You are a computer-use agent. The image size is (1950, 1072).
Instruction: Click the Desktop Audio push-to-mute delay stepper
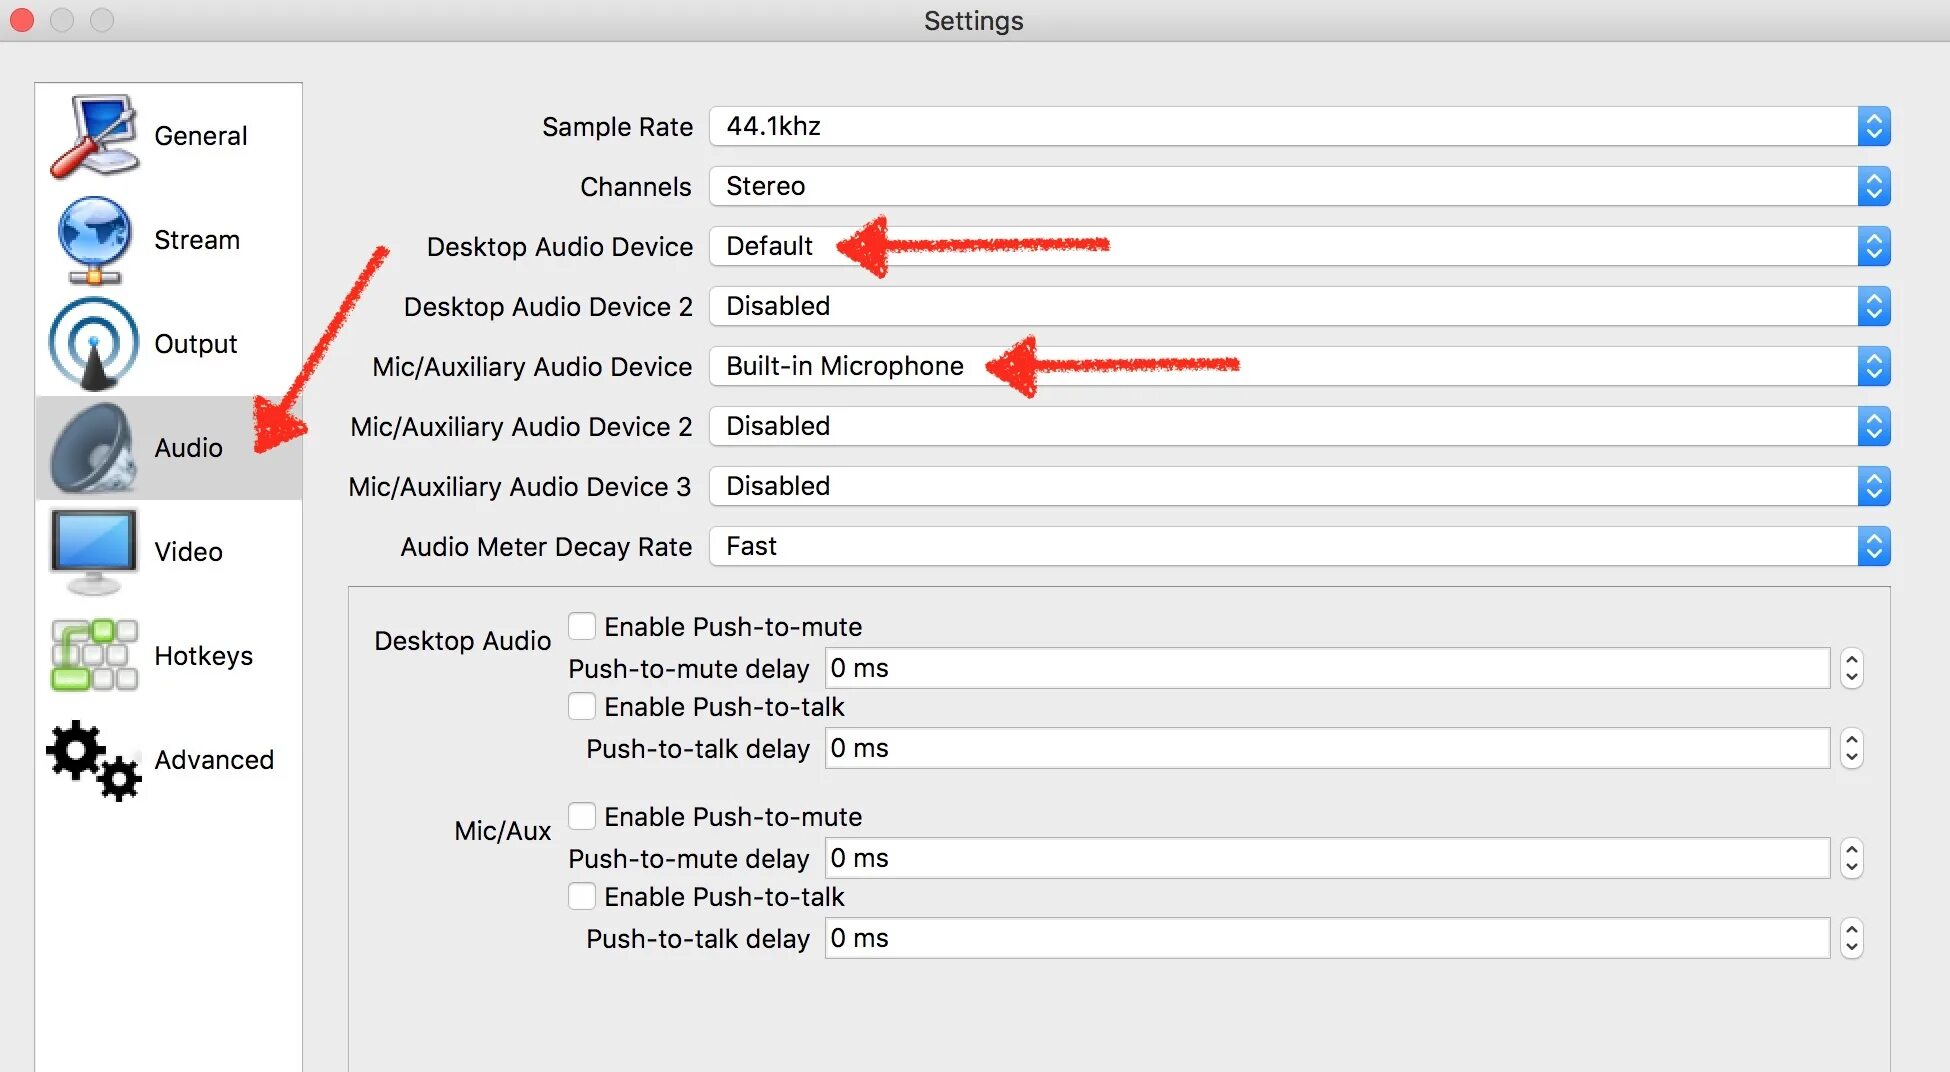(x=1851, y=668)
